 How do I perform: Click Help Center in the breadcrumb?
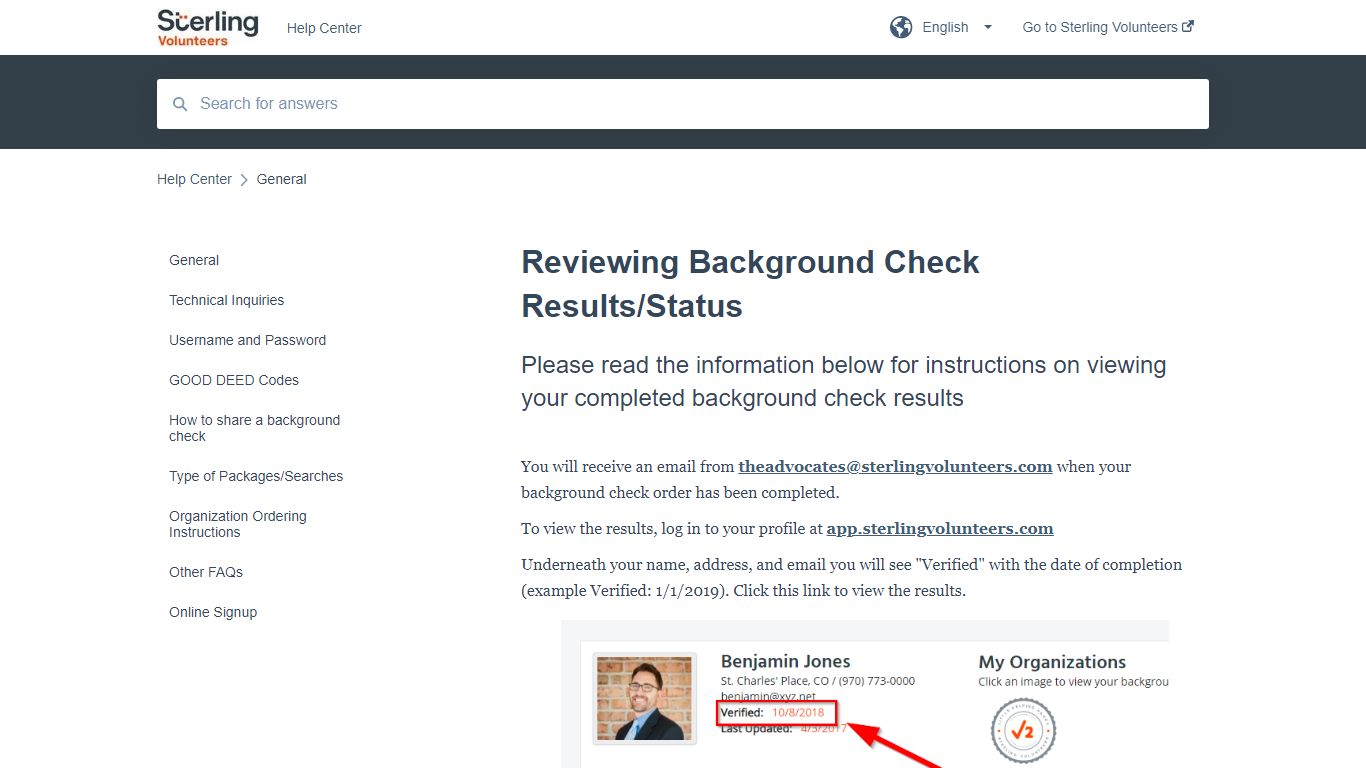[x=194, y=179]
